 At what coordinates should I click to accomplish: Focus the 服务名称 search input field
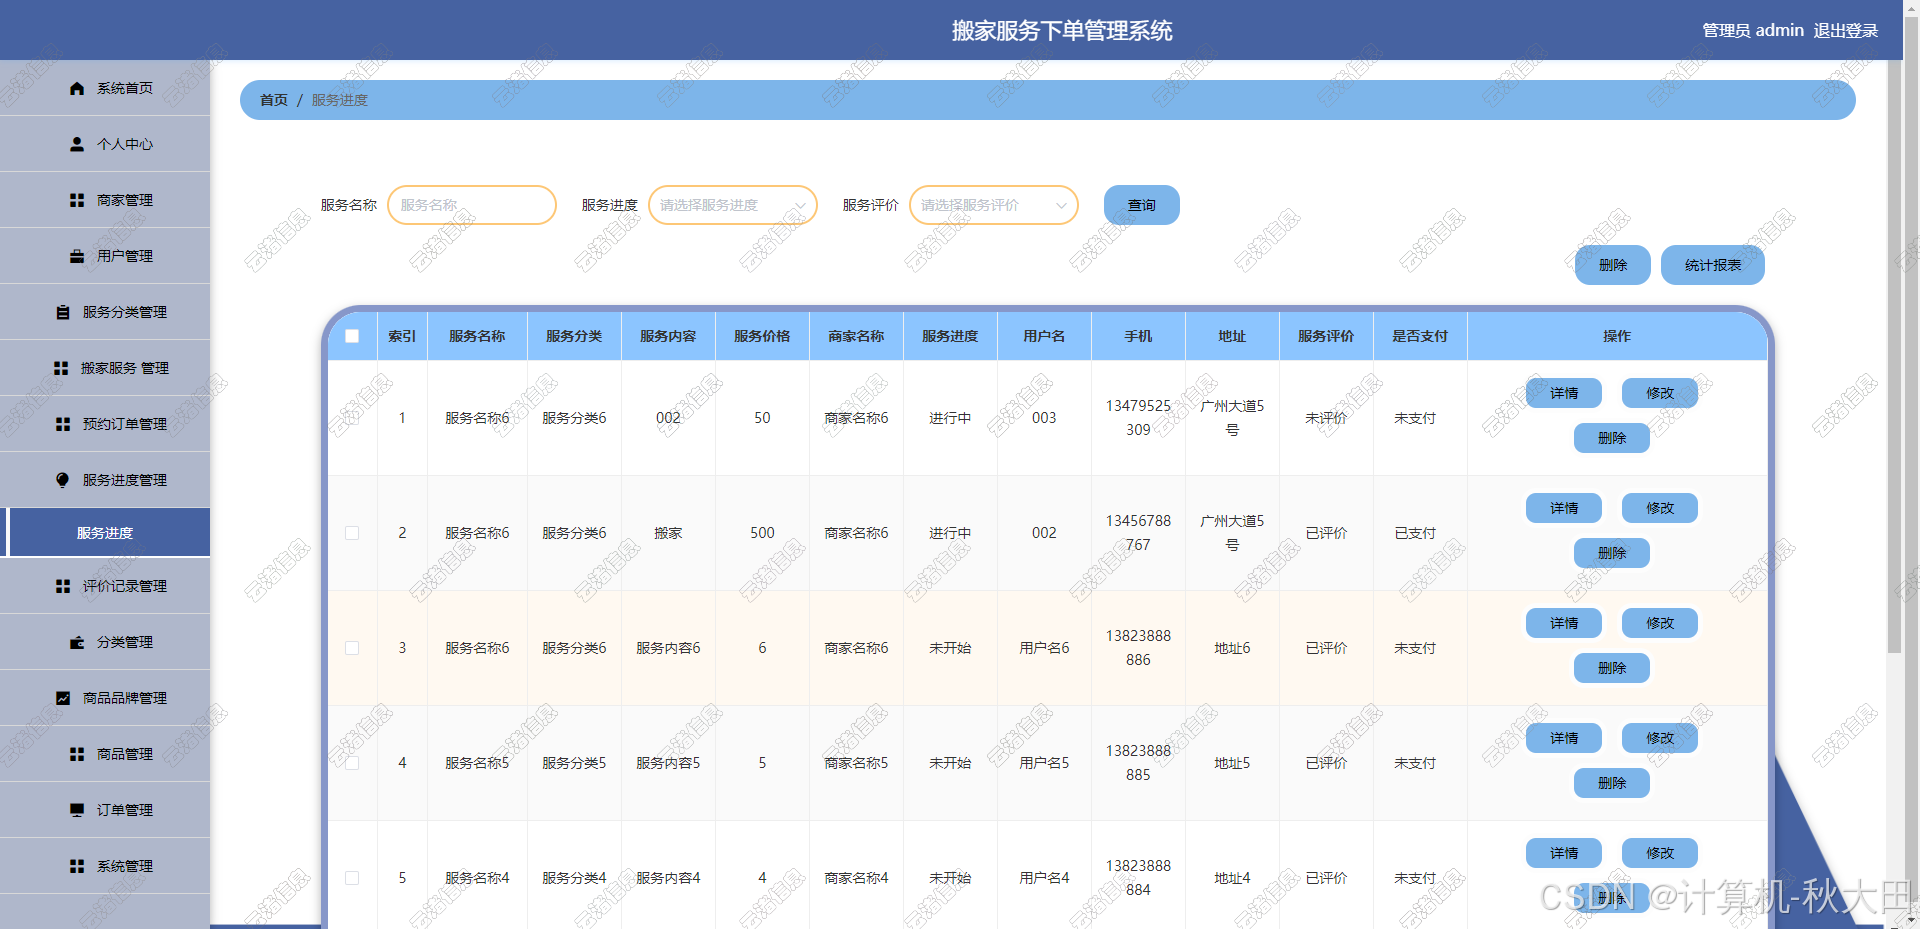[x=471, y=206]
